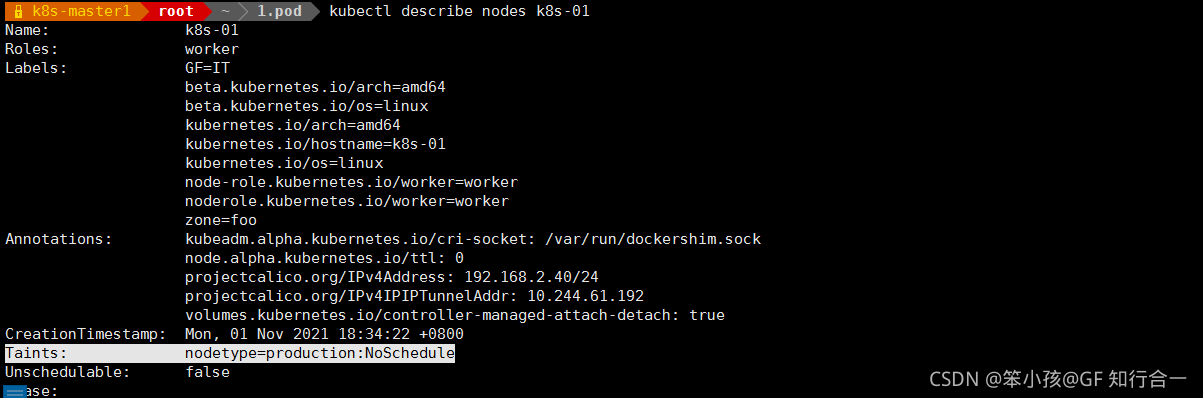The width and height of the screenshot is (1203, 398).
Task: Click the red root prompt segment
Action: click(x=175, y=11)
